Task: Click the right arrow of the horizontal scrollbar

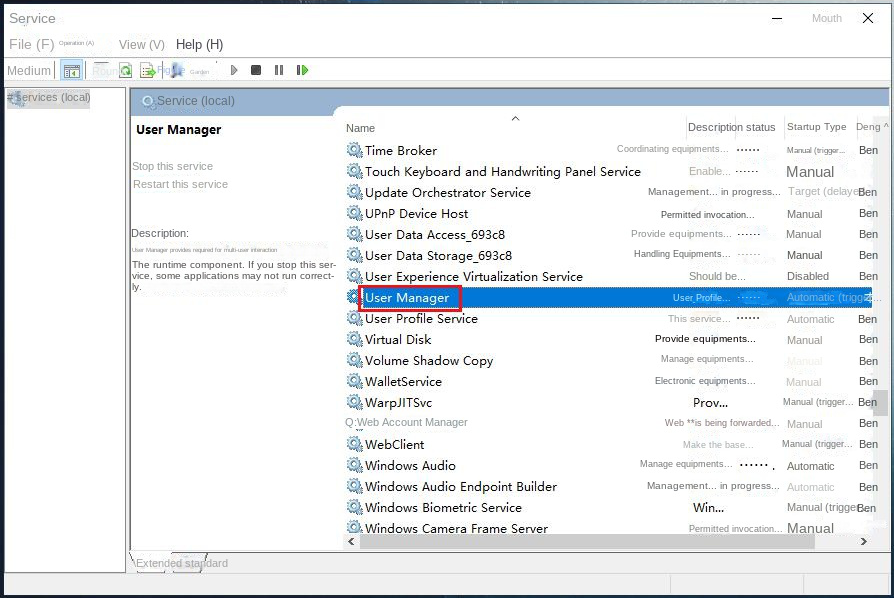Action: pyautogui.click(x=864, y=541)
